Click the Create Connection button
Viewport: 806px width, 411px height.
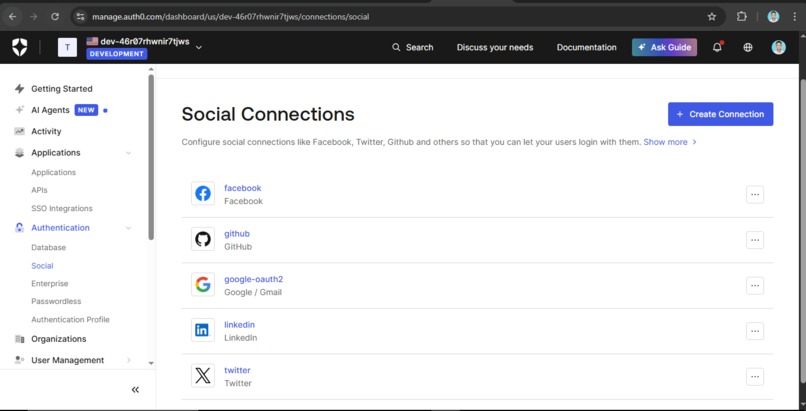(x=720, y=114)
